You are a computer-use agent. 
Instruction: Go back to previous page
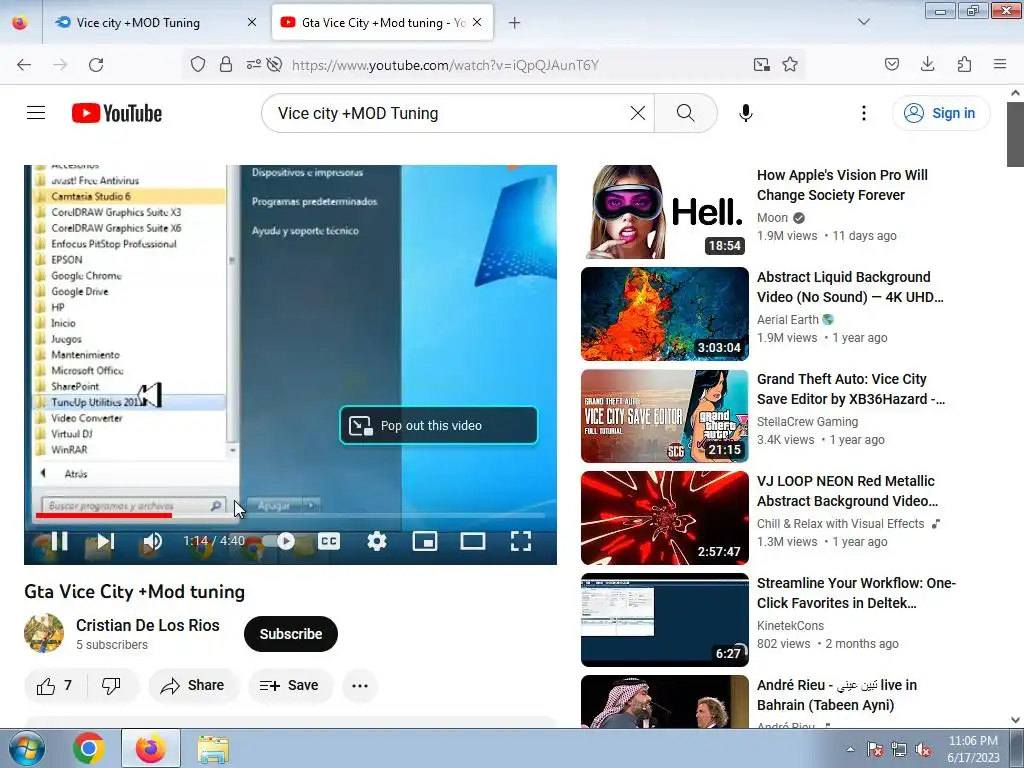(x=24, y=65)
